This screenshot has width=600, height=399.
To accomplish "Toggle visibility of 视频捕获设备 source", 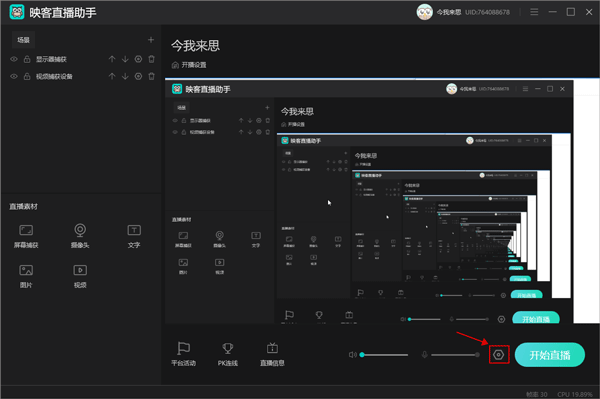I will 14,77.
